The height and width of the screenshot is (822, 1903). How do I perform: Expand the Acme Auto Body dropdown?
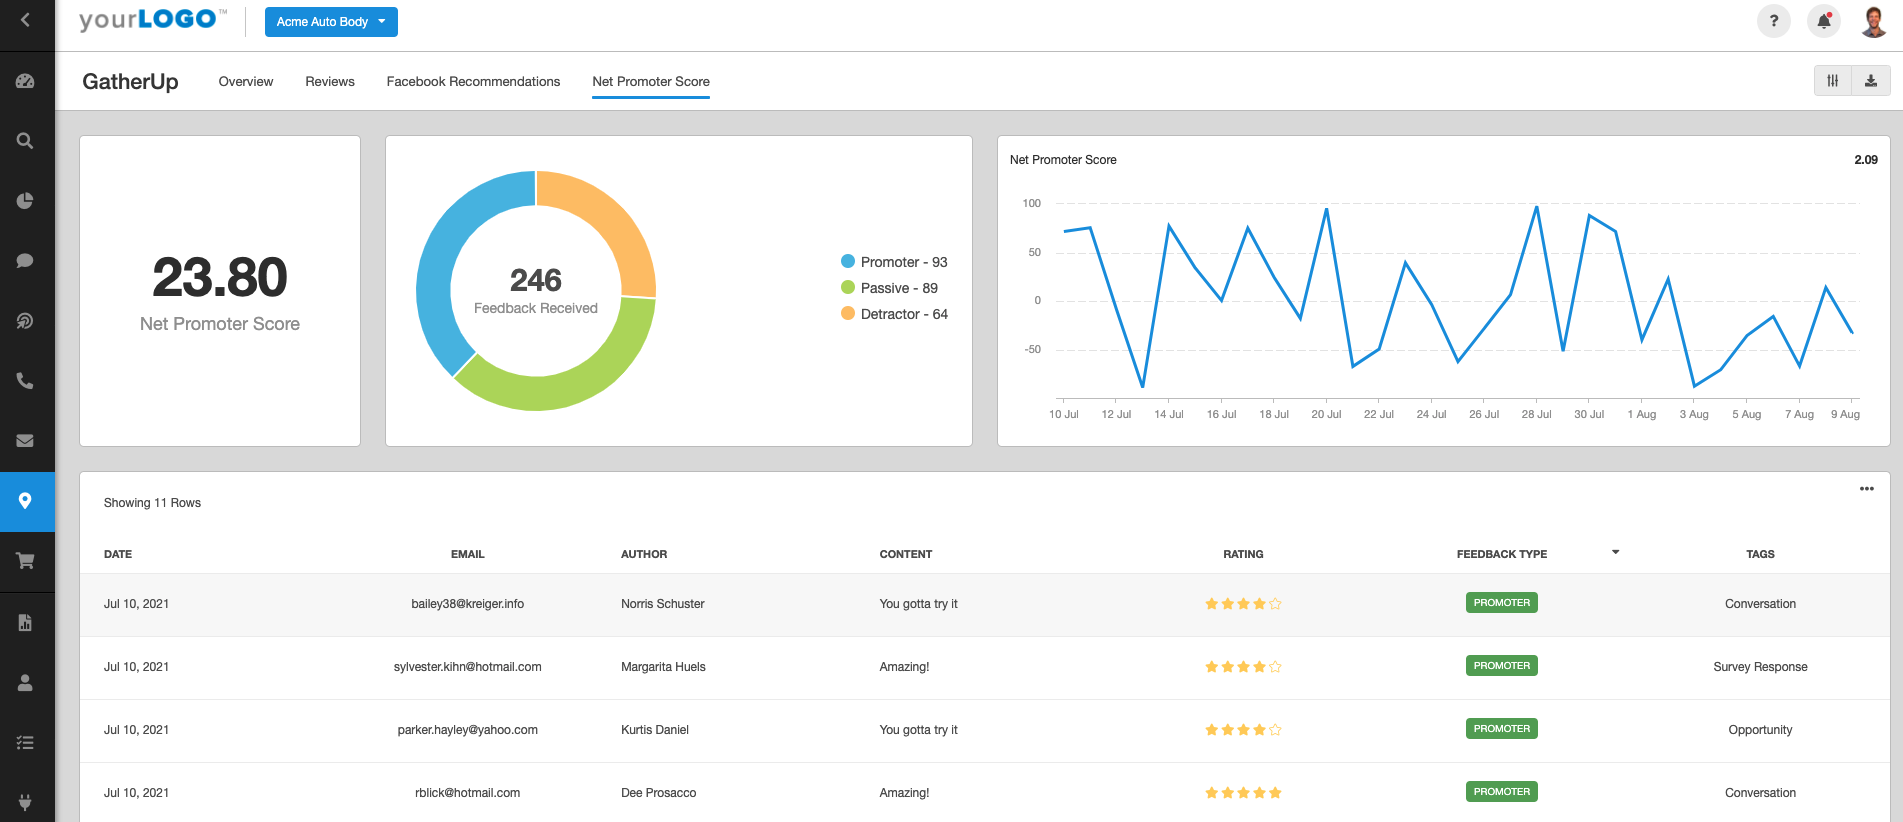(x=331, y=22)
